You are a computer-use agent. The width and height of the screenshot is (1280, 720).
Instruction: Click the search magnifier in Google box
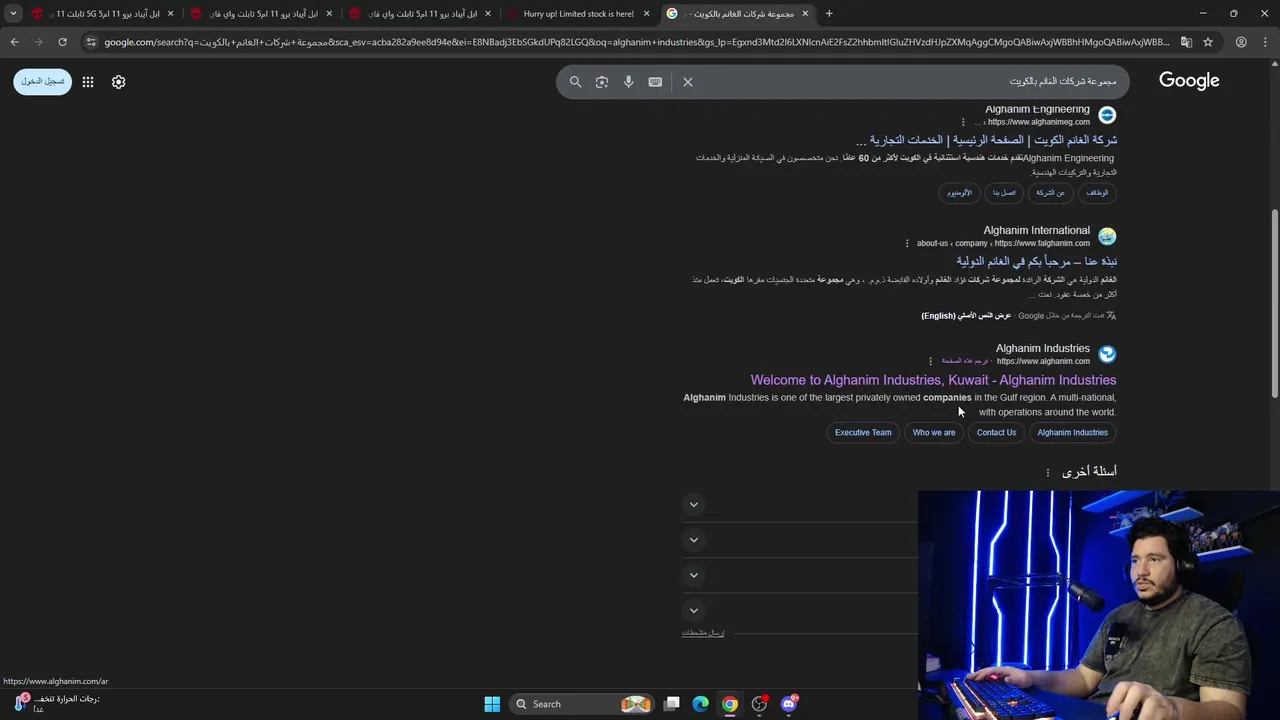tap(575, 82)
